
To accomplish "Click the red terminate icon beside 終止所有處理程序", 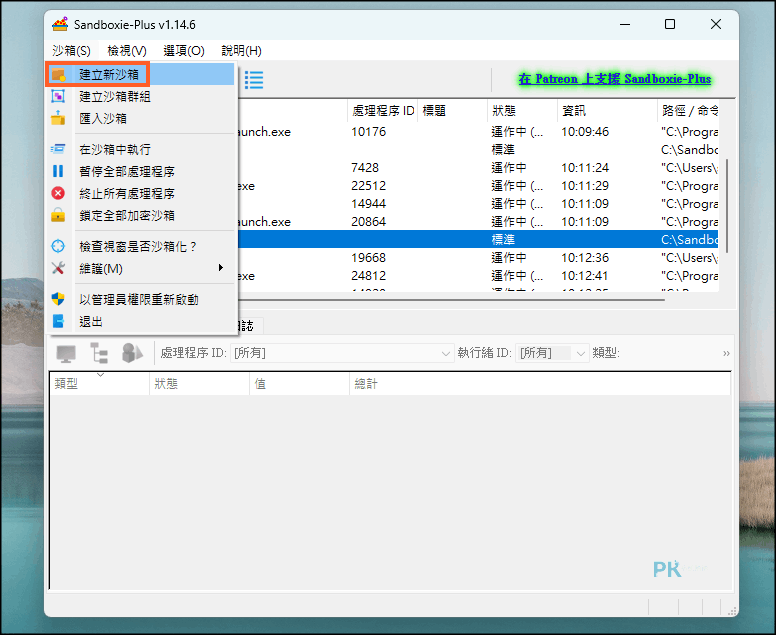I will coord(58,193).
